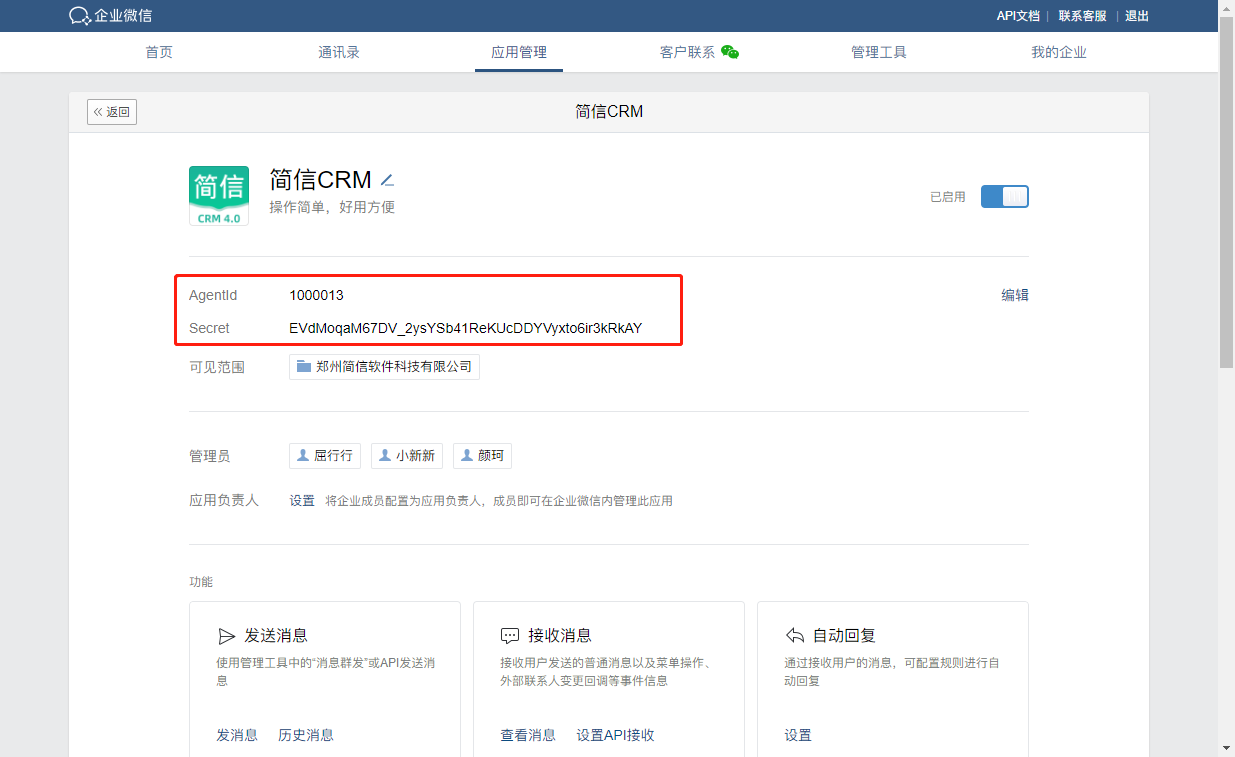Click the 颜珂 administrator tag

pyautogui.click(x=482, y=456)
